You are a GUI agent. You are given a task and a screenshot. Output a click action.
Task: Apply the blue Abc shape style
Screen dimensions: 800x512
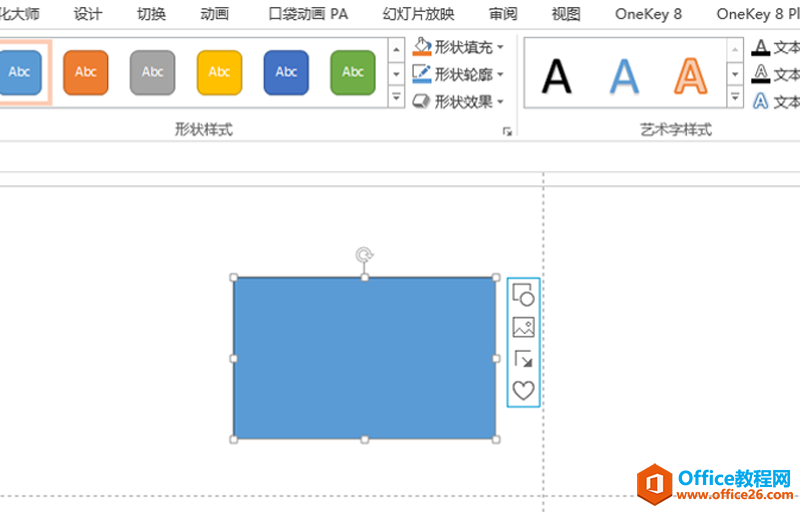19,72
